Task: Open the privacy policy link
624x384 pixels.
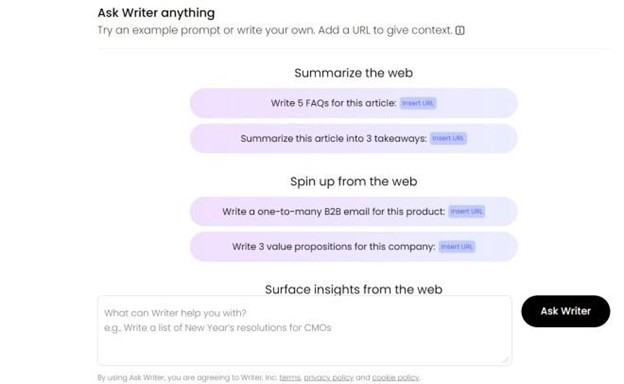Action: coord(328,377)
